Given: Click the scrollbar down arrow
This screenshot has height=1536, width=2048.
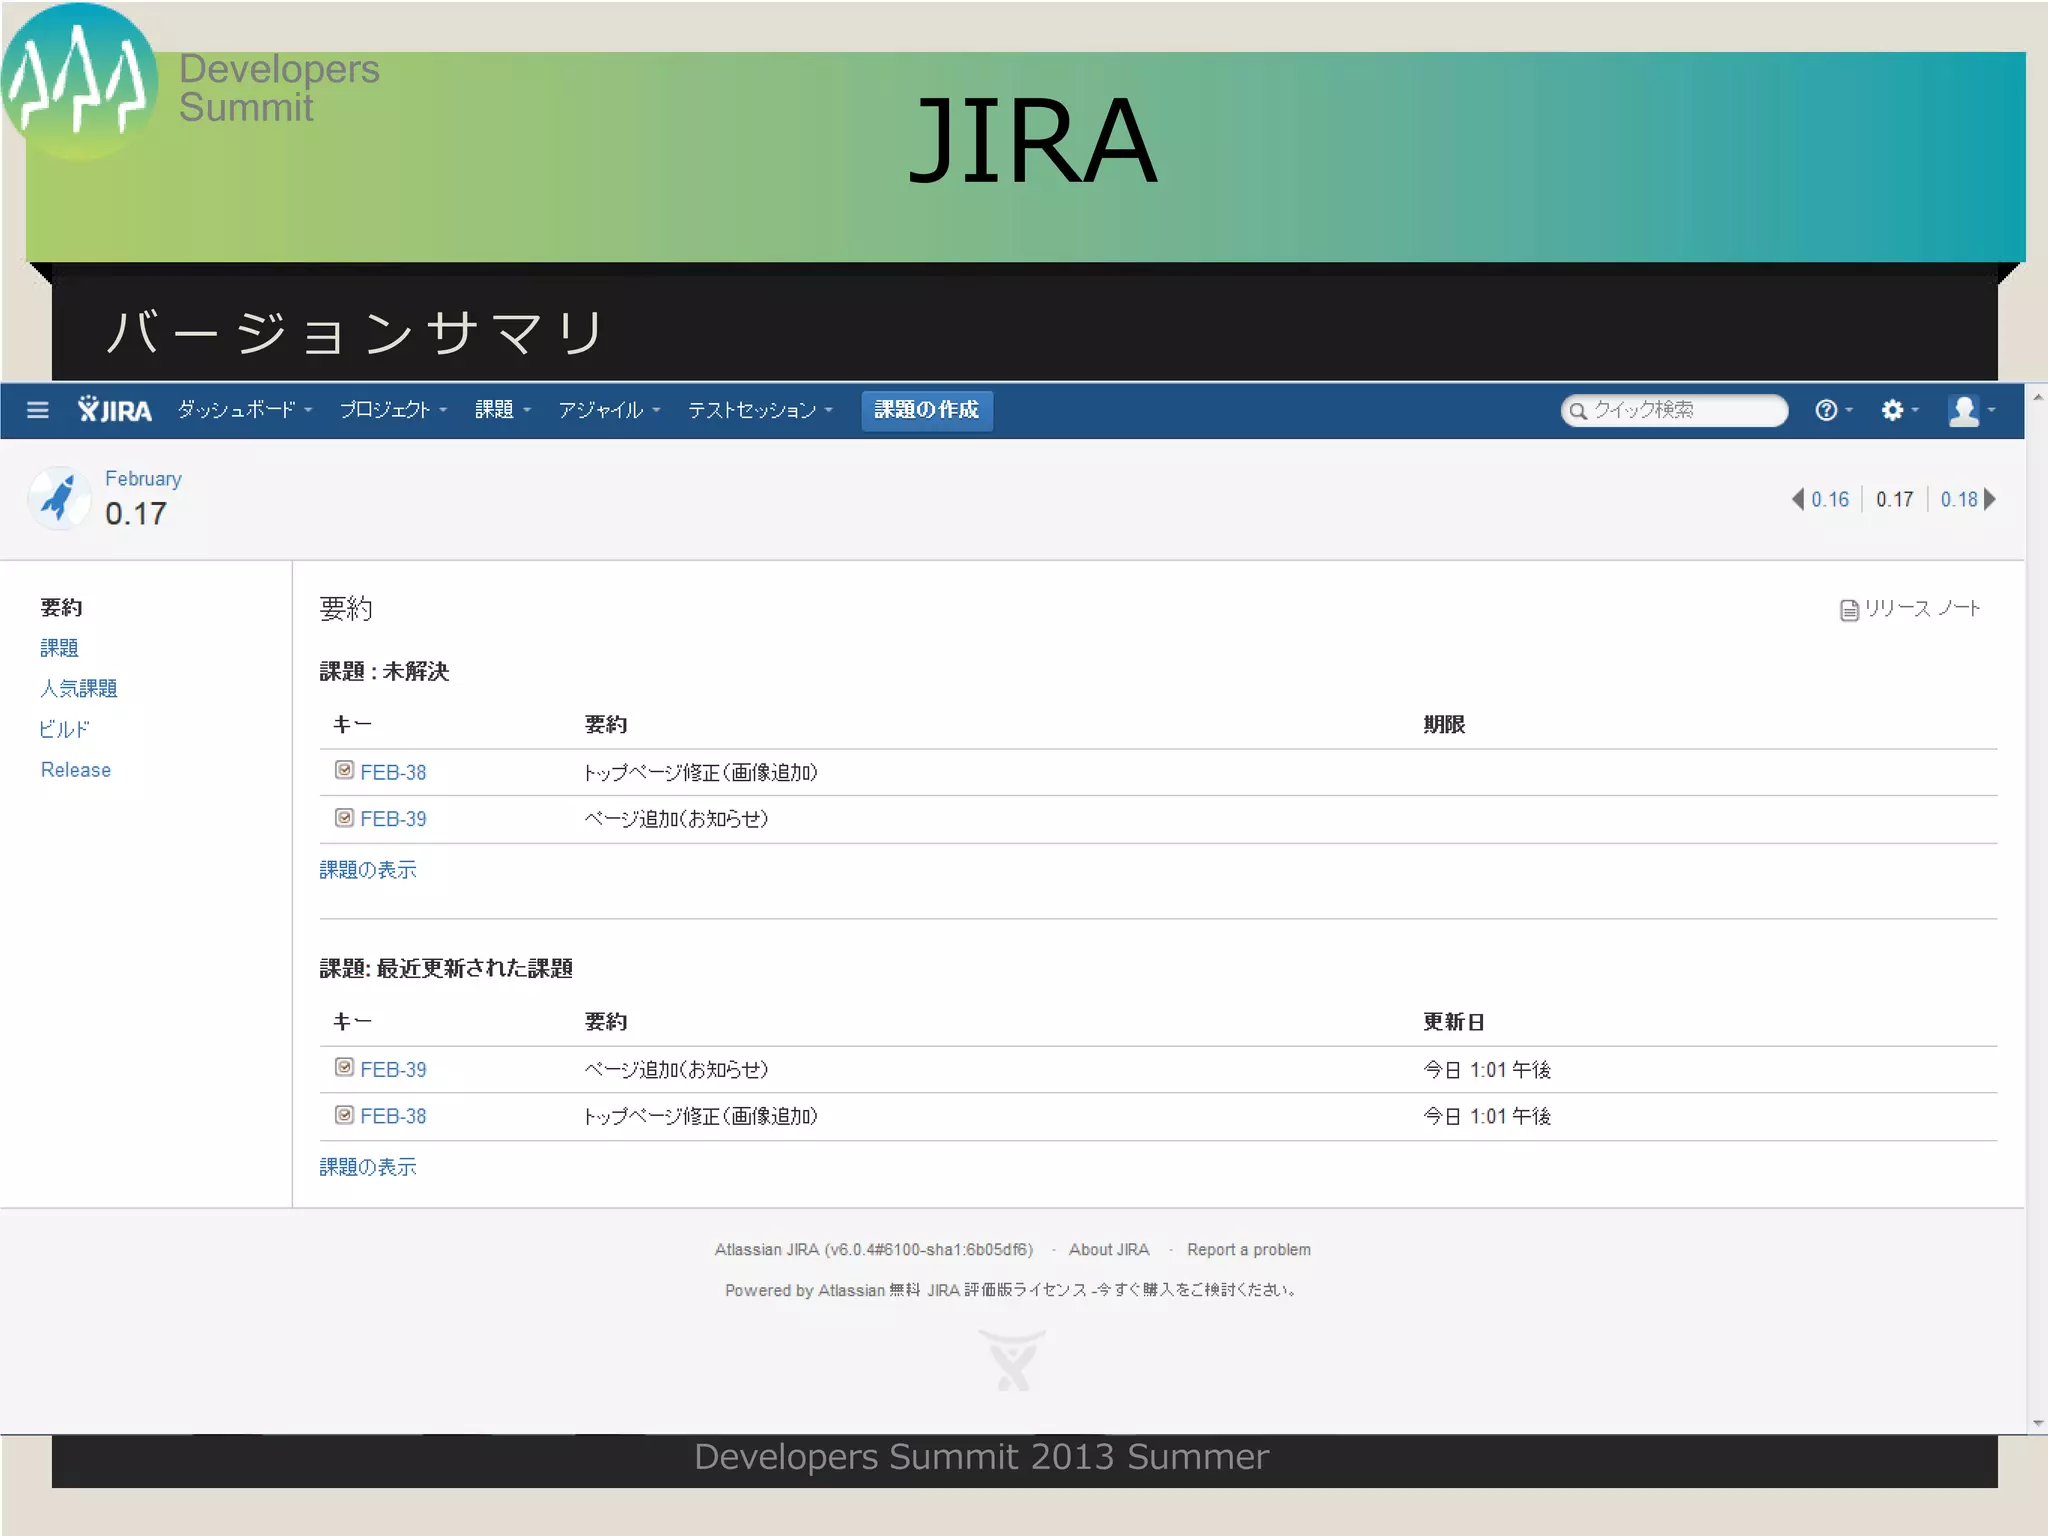Looking at the screenshot, I should point(2037,1424).
